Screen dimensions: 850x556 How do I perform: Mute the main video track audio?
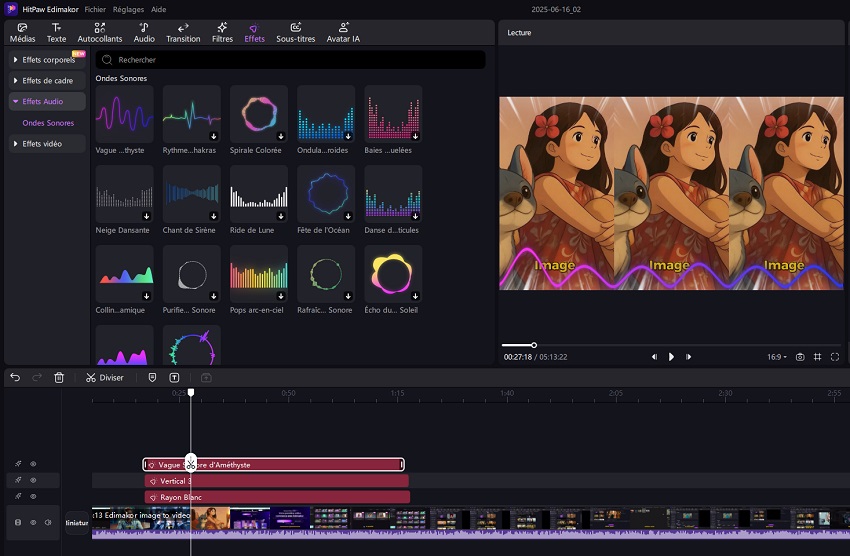coord(48,522)
